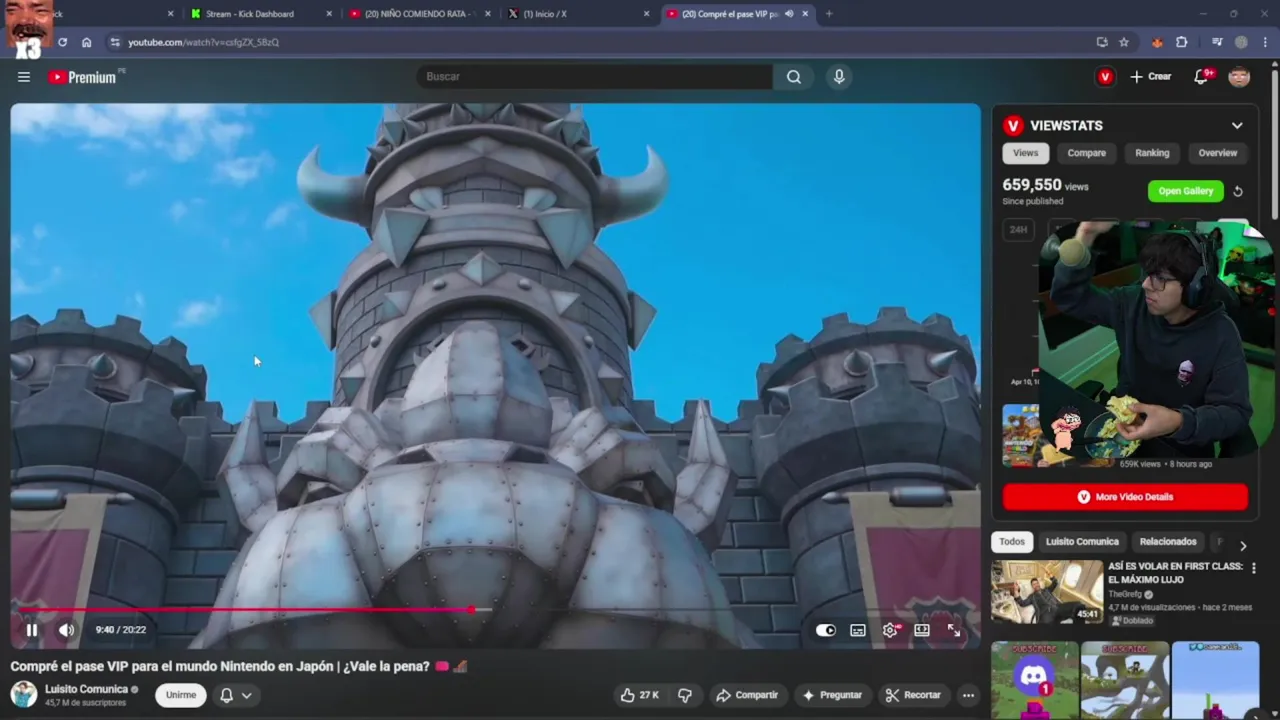Dislike the video
This screenshot has width=1280, height=720.
point(685,695)
